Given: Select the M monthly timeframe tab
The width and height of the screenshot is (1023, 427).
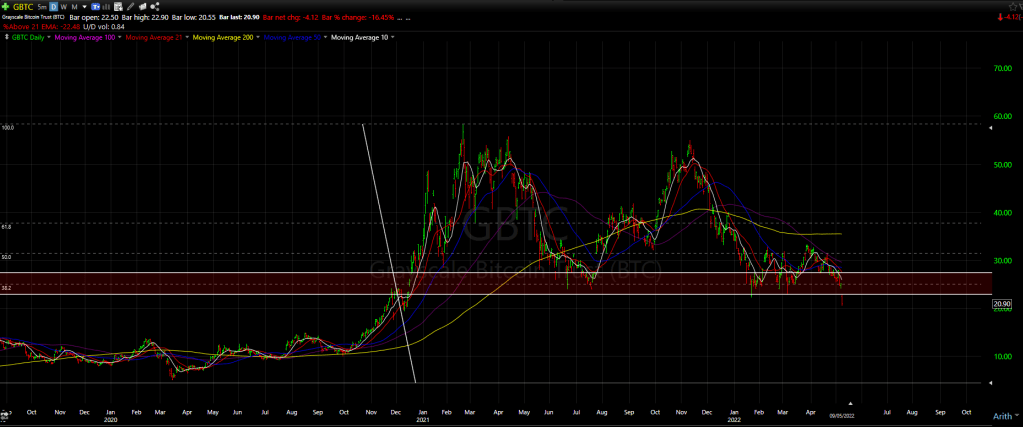Looking at the screenshot, I should click(x=73, y=7).
